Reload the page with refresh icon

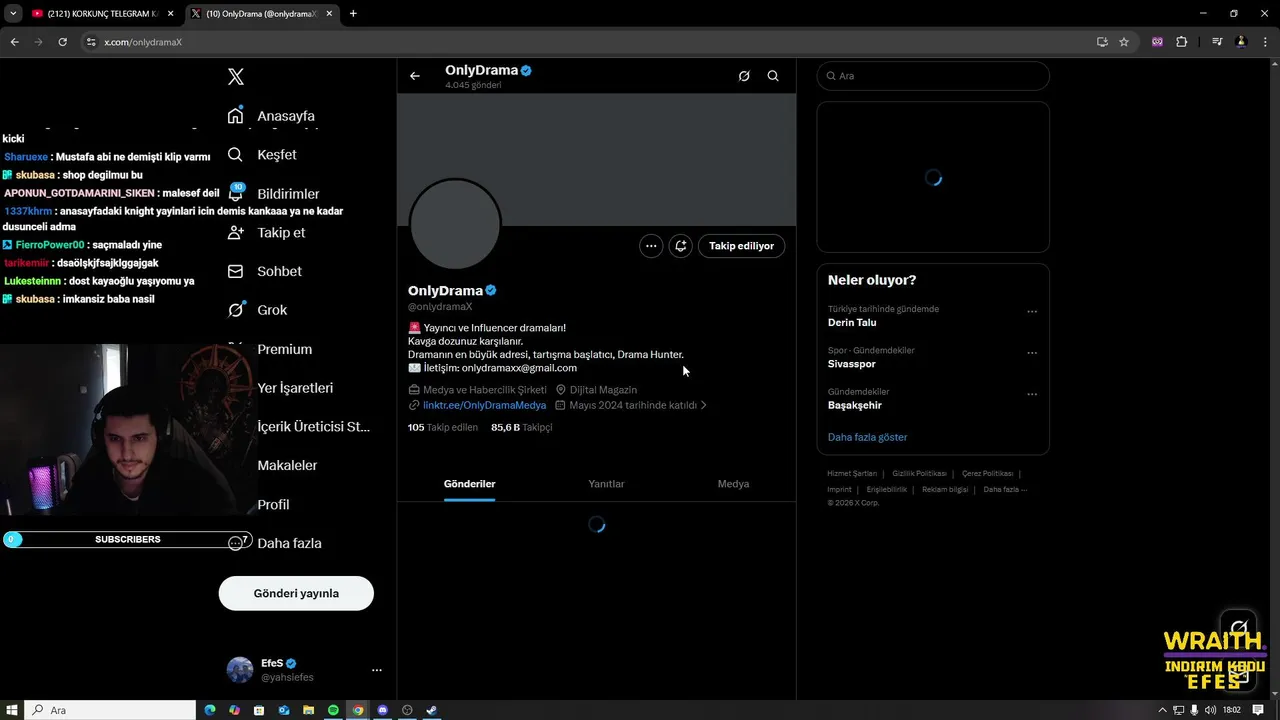pos(62,42)
